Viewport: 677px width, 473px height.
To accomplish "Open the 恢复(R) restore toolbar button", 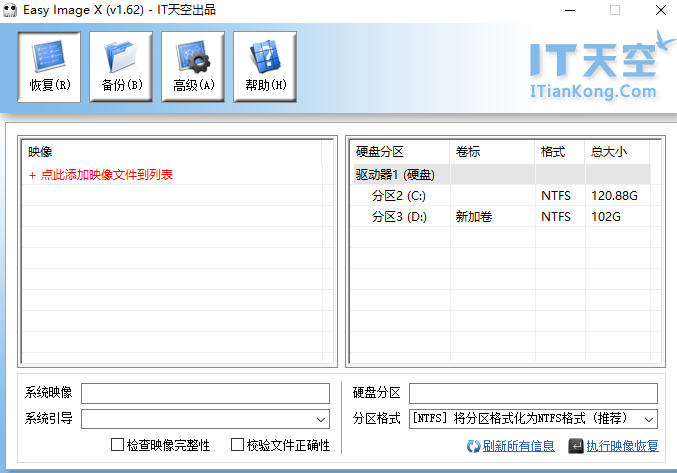I will point(49,67).
